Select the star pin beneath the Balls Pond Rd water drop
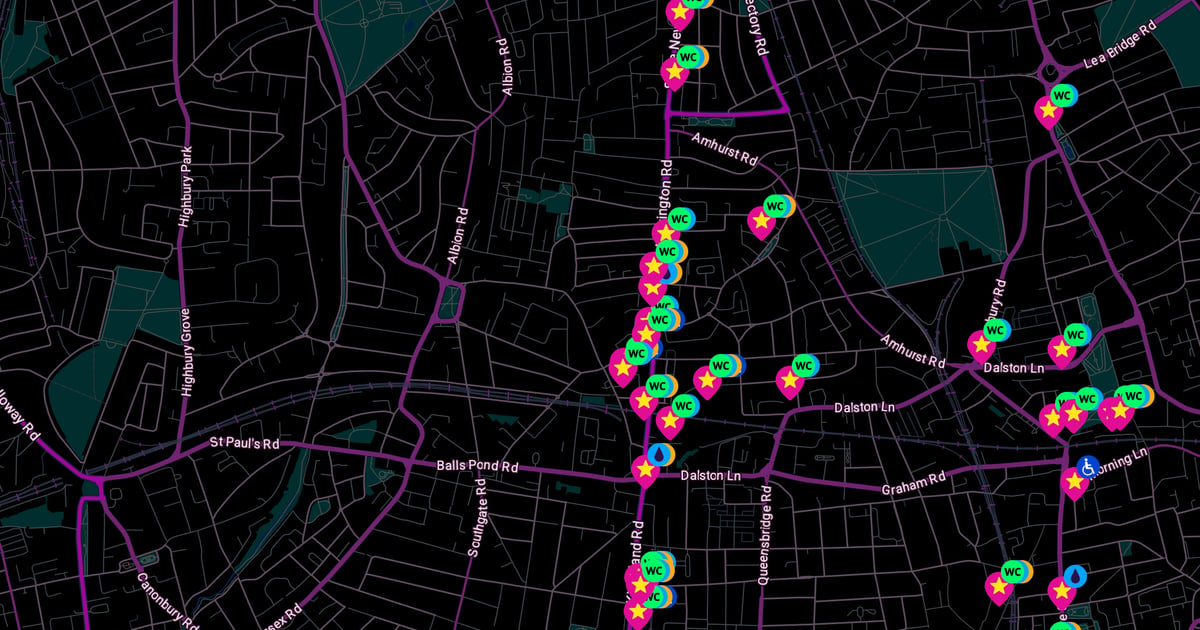The image size is (1200, 630). click(x=645, y=471)
